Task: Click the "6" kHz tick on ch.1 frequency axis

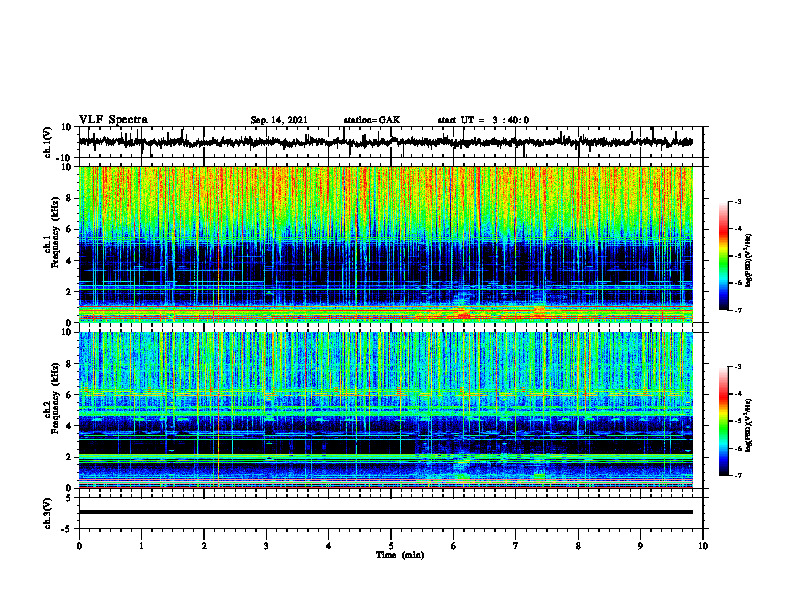Action: pyautogui.click(x=69, y=230)
